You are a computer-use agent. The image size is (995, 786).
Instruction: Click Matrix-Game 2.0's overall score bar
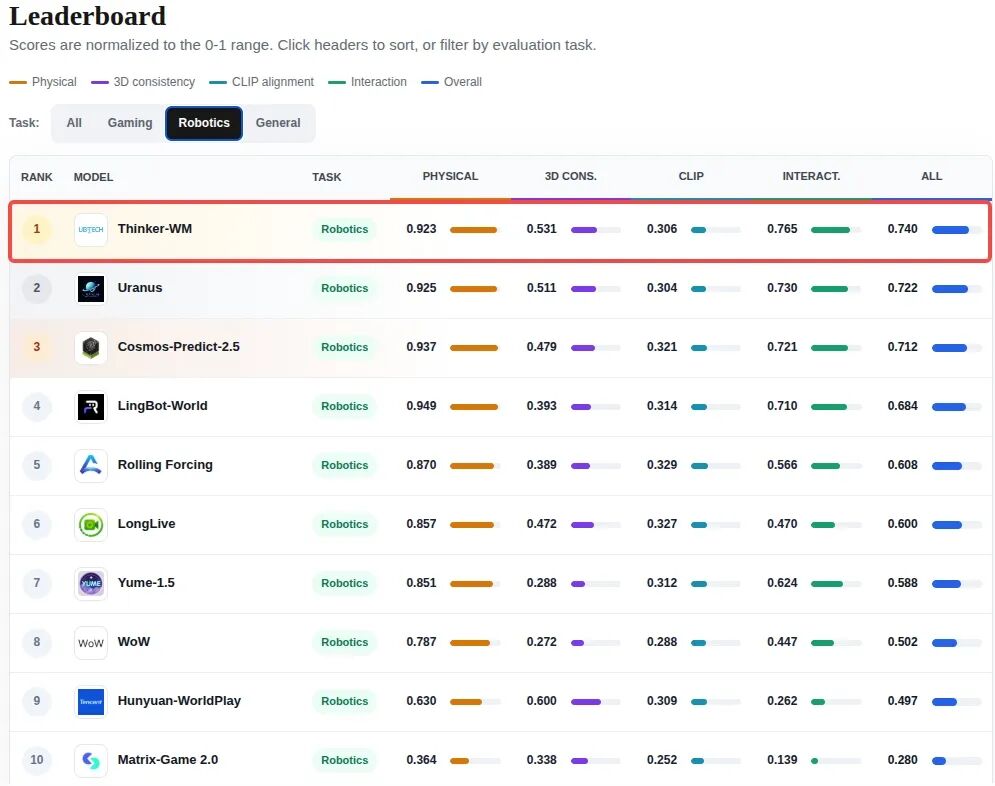pos(957,761)
